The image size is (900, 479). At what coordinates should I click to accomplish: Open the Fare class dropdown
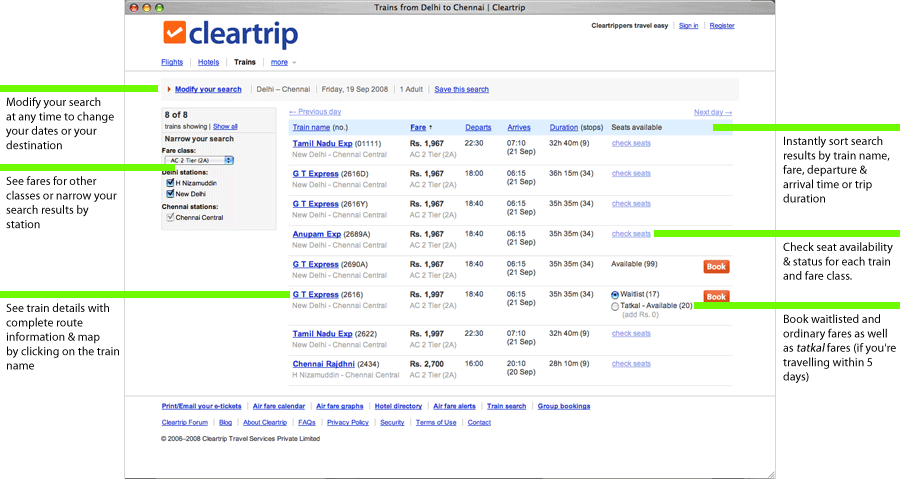pos(199,161)
